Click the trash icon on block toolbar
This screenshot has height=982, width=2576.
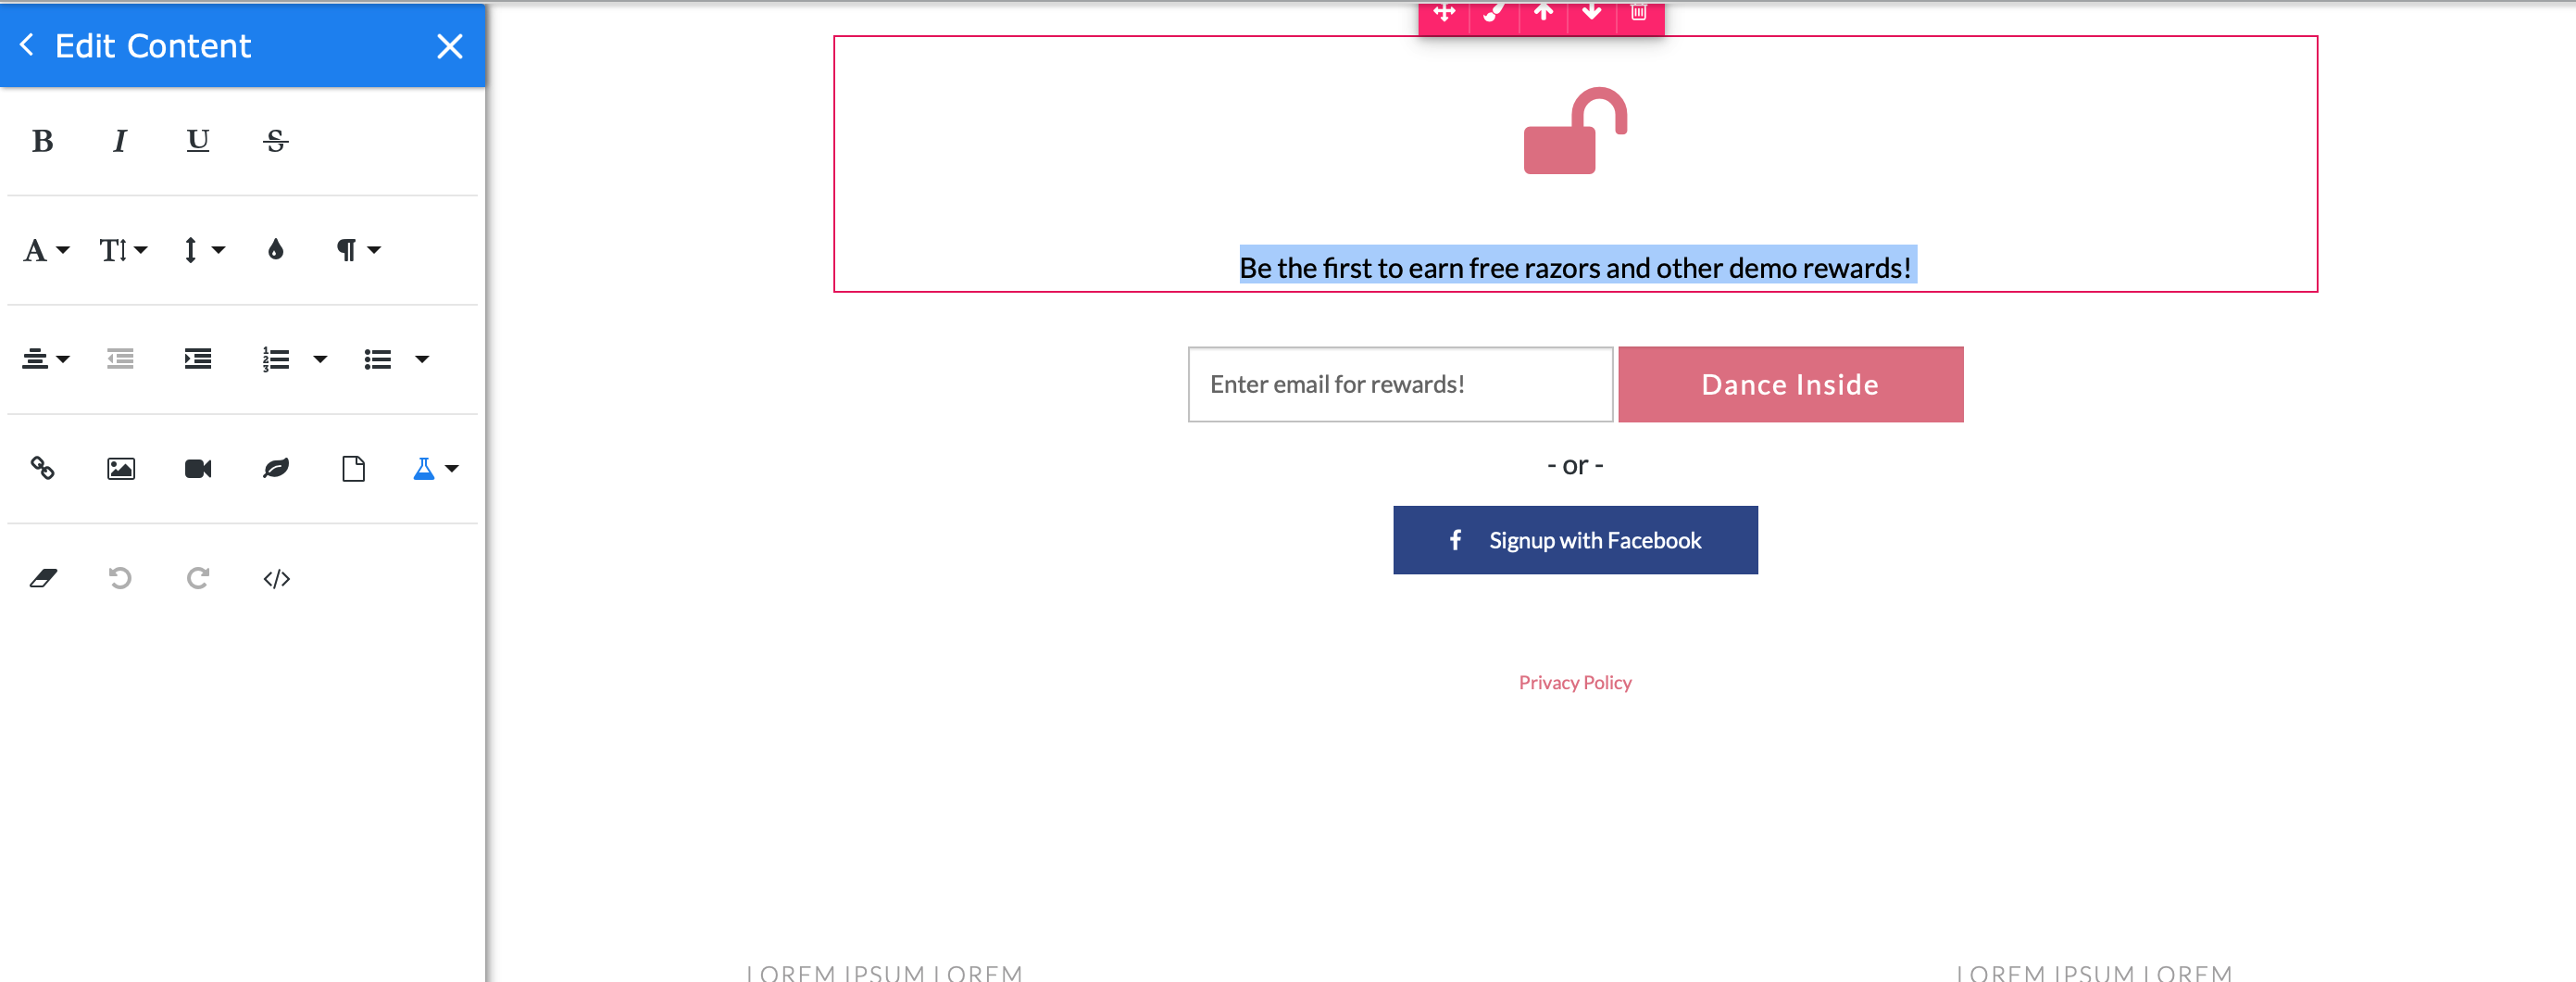(1638, 13)
